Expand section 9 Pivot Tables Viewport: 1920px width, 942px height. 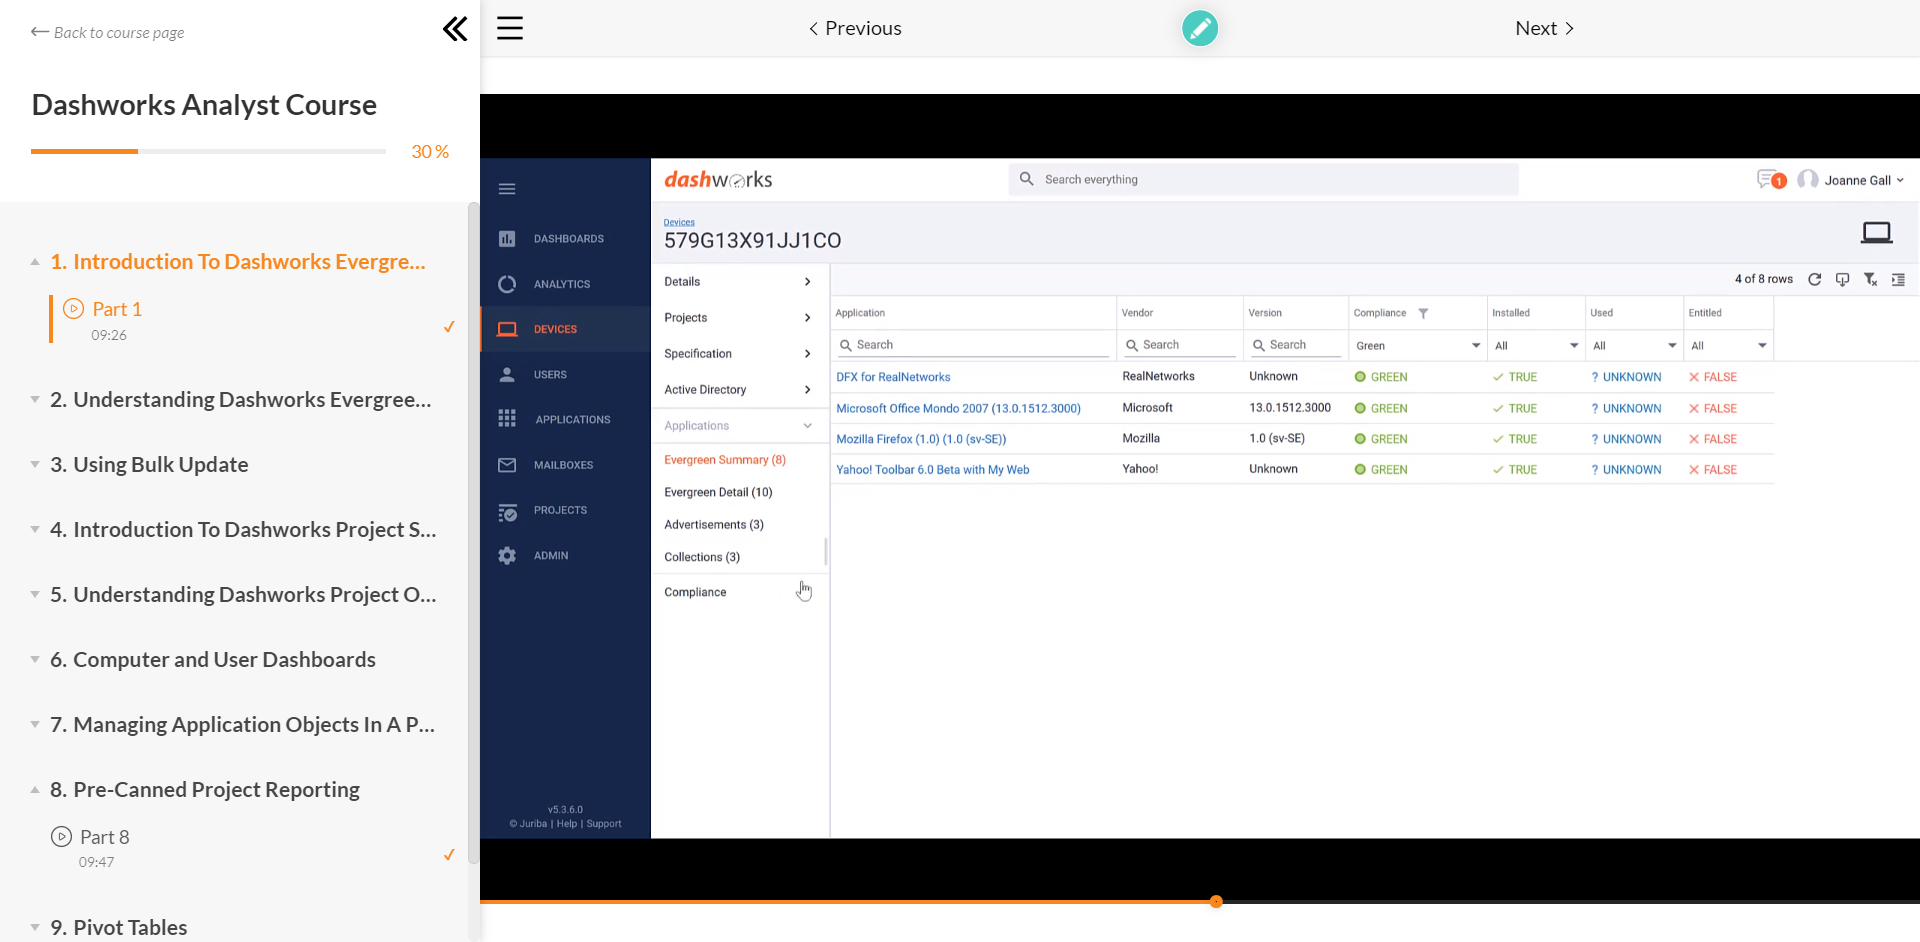coord(118,928)
